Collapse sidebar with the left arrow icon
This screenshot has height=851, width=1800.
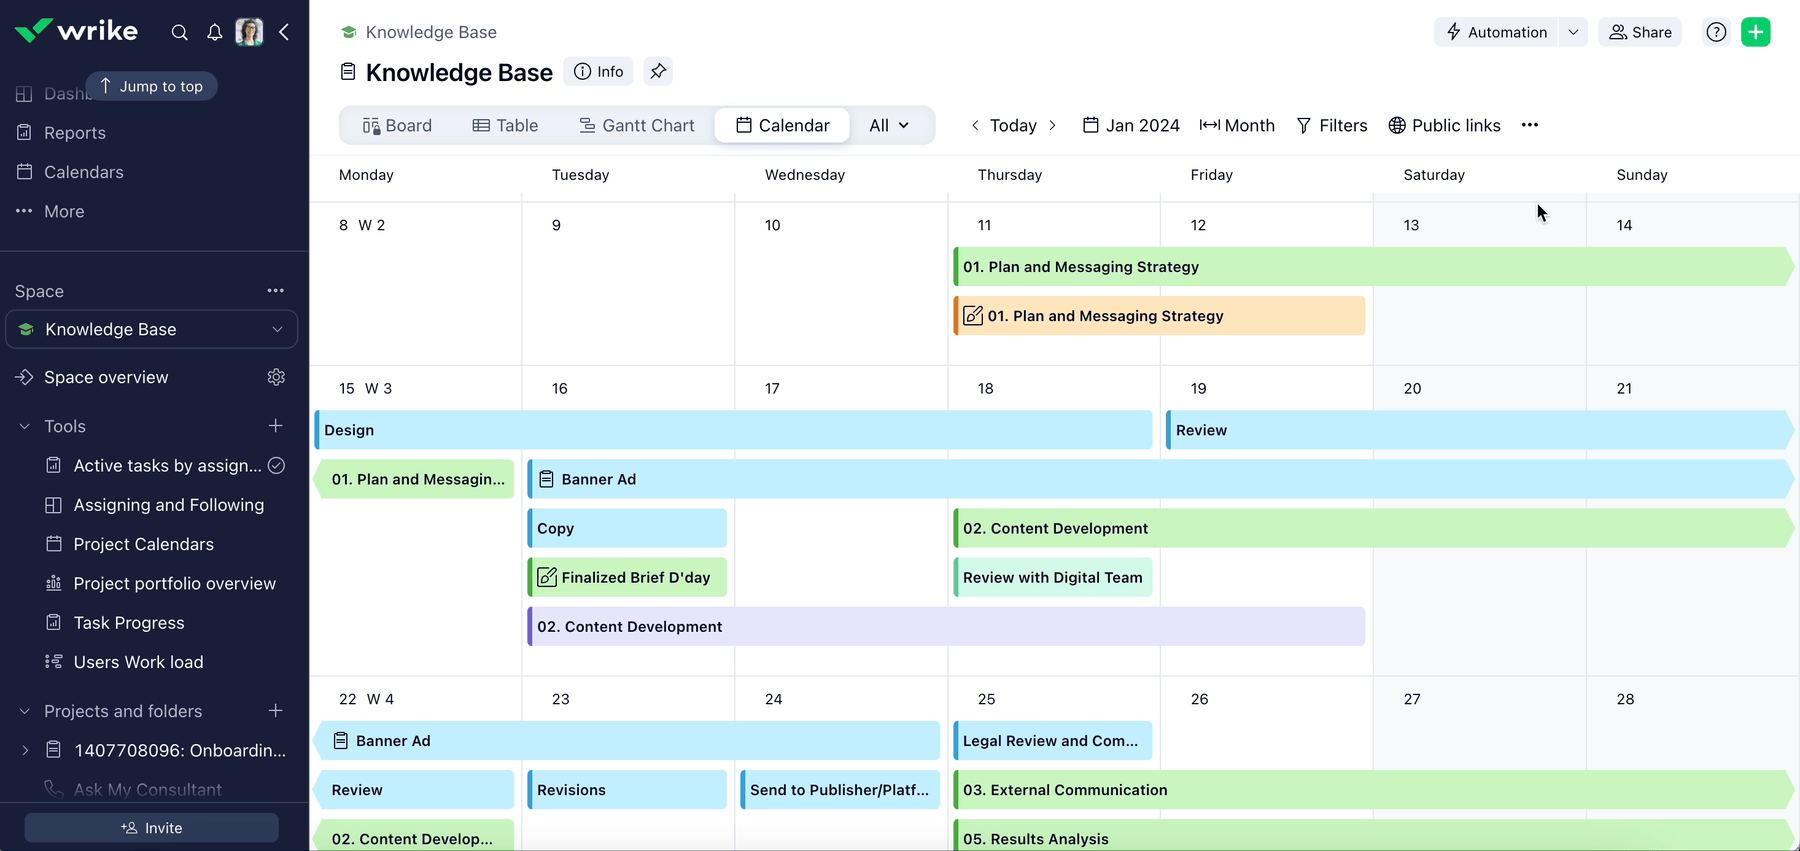pos(285,32)
